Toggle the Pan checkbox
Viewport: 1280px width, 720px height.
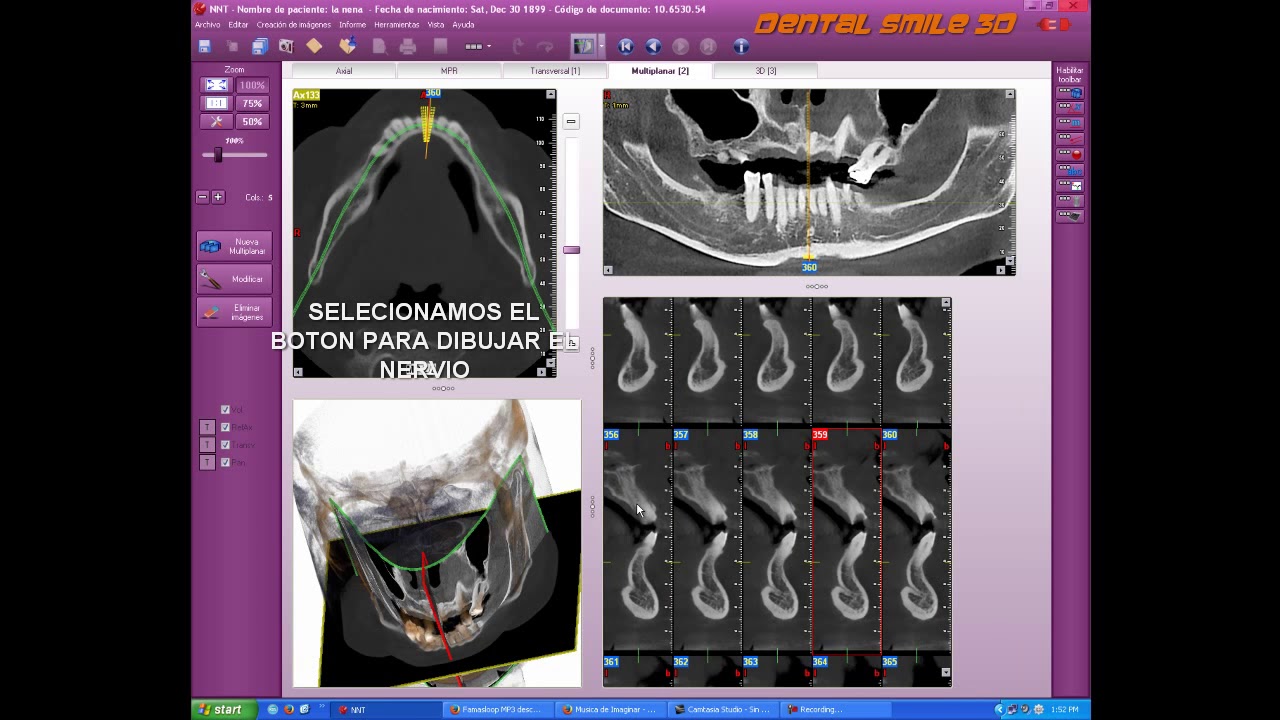tap(225, 463)
